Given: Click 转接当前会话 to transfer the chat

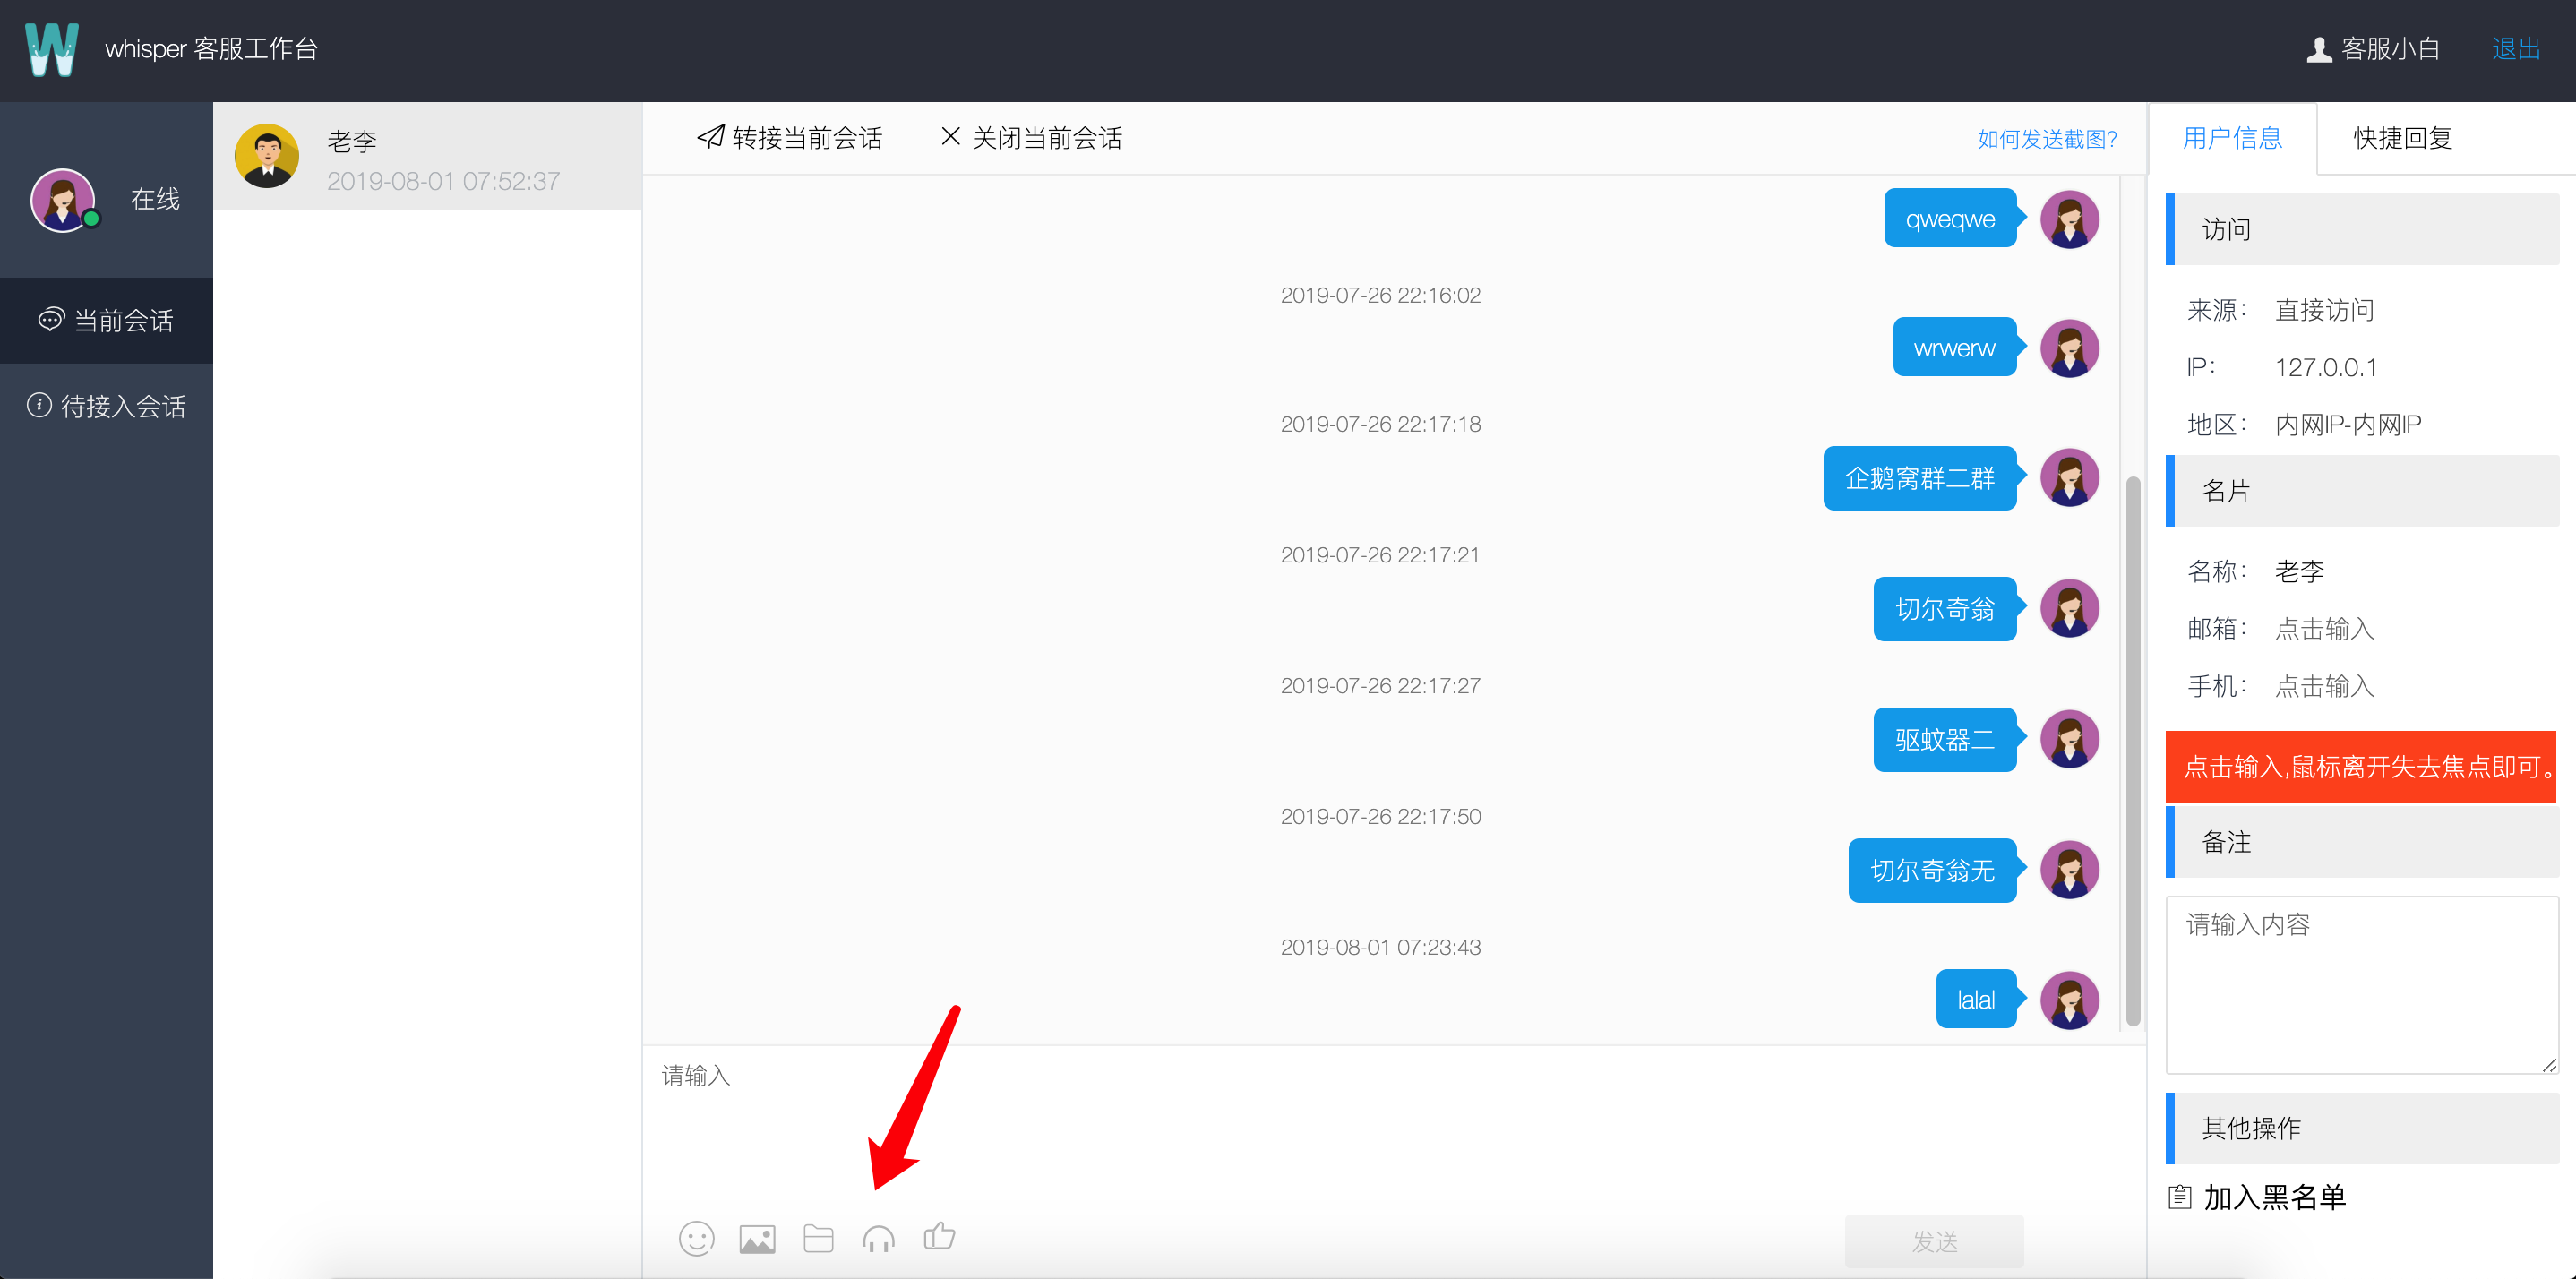Looking at the screenshot, I should (x=790, y=138).
